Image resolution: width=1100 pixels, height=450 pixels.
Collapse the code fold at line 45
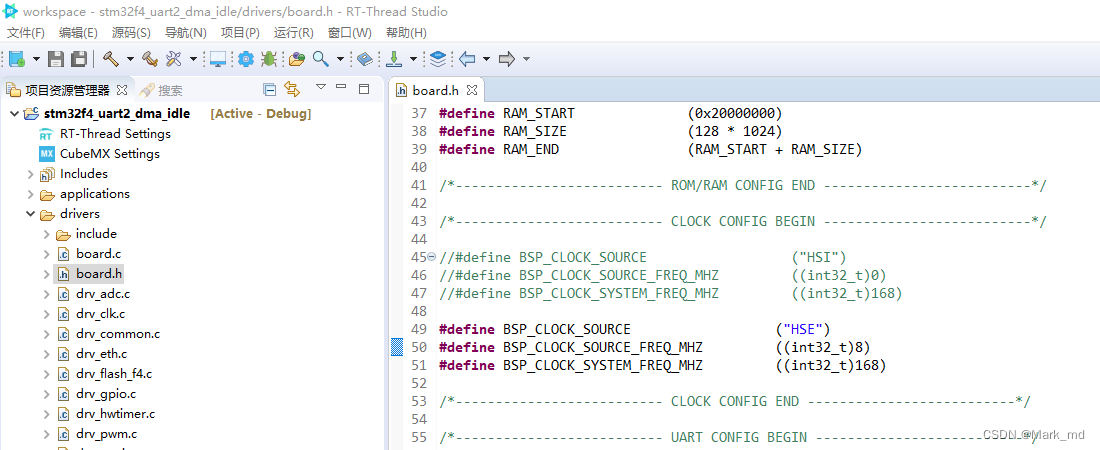[431, 257]
